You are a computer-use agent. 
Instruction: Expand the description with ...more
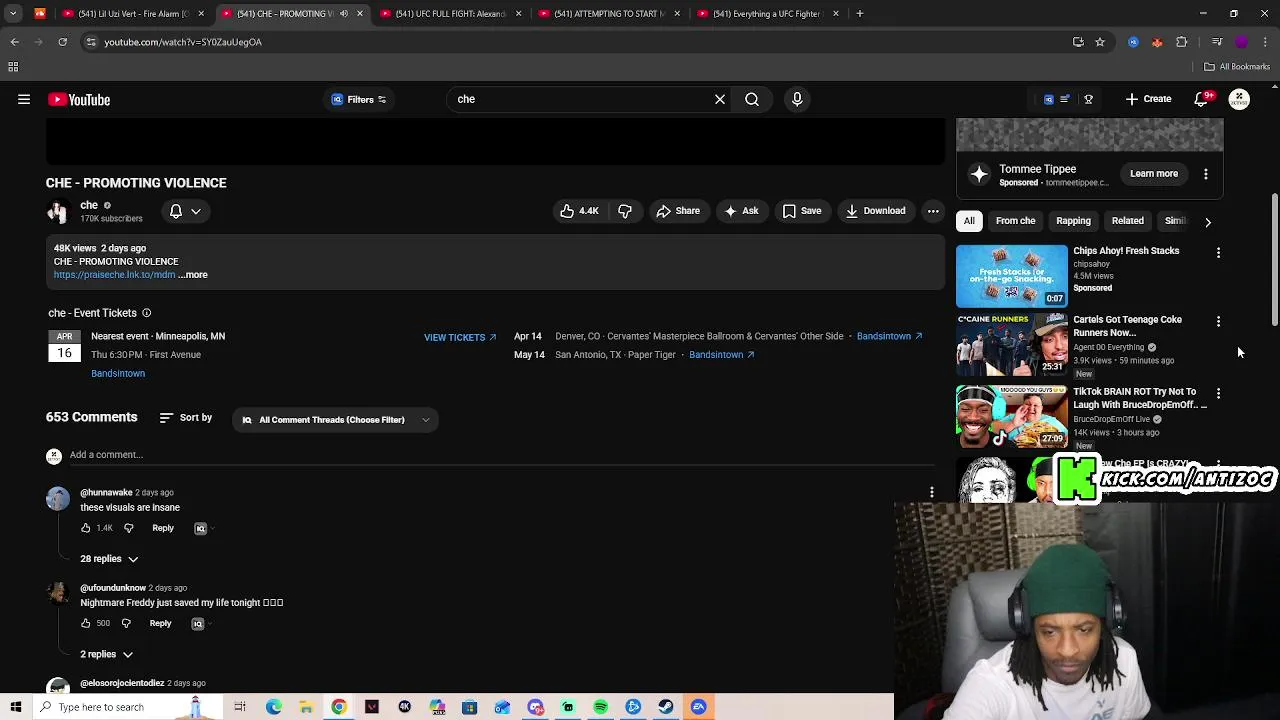pyautogui.click(x=193, y=275)
